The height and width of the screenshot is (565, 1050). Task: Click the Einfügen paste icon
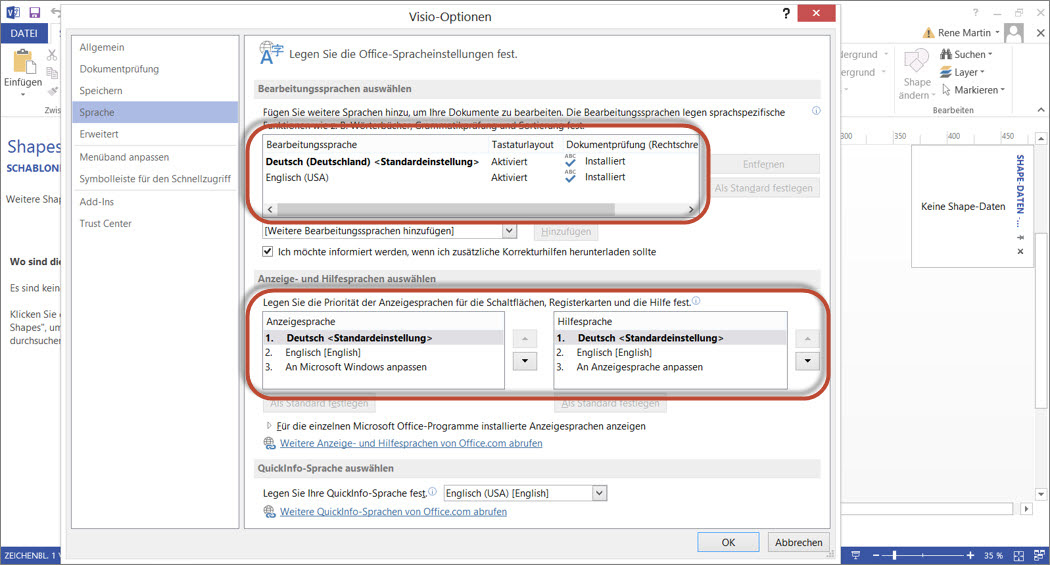point(23,62)
